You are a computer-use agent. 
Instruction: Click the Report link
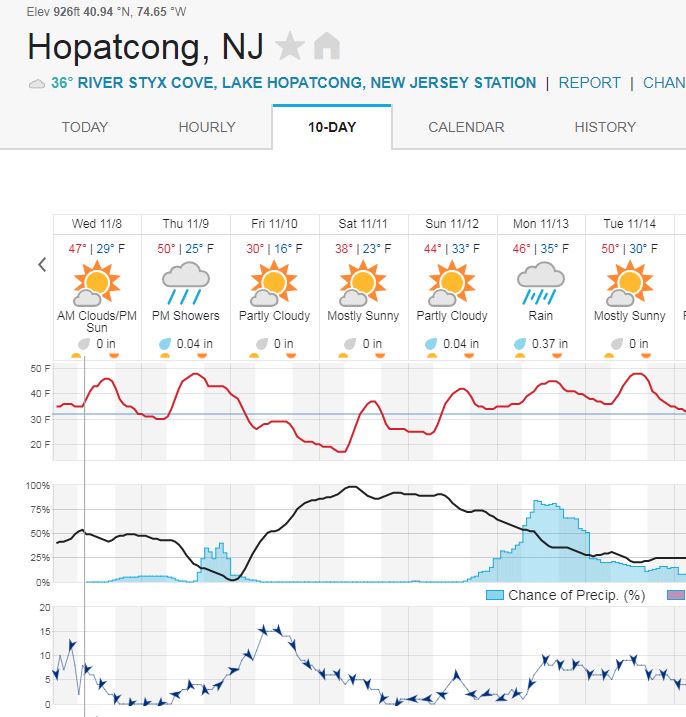[x=590, y=83]
